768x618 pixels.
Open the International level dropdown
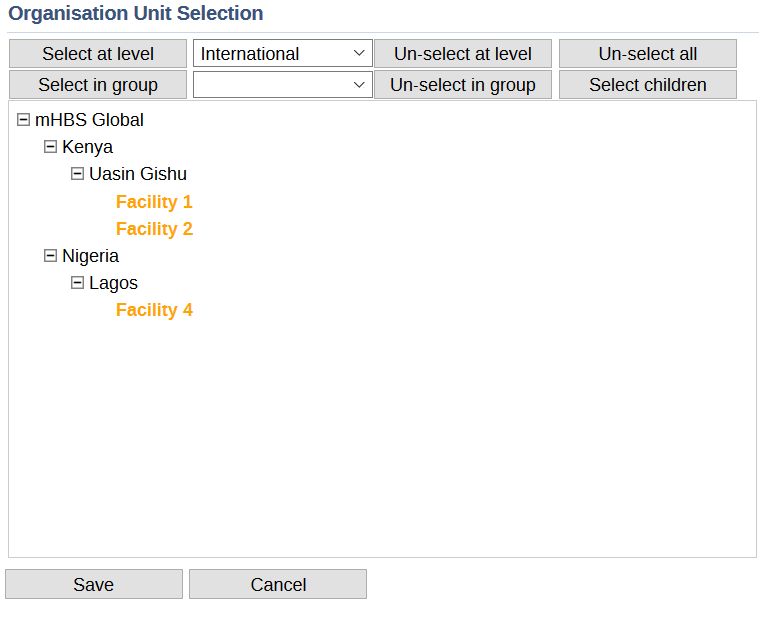(x=282, y=54)
